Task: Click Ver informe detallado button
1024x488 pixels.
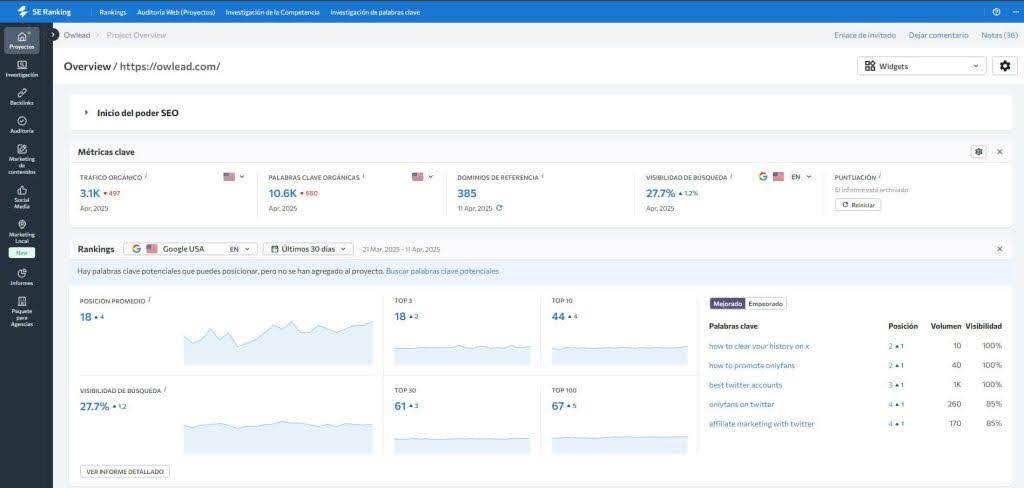Action: [x=125, y=471]
